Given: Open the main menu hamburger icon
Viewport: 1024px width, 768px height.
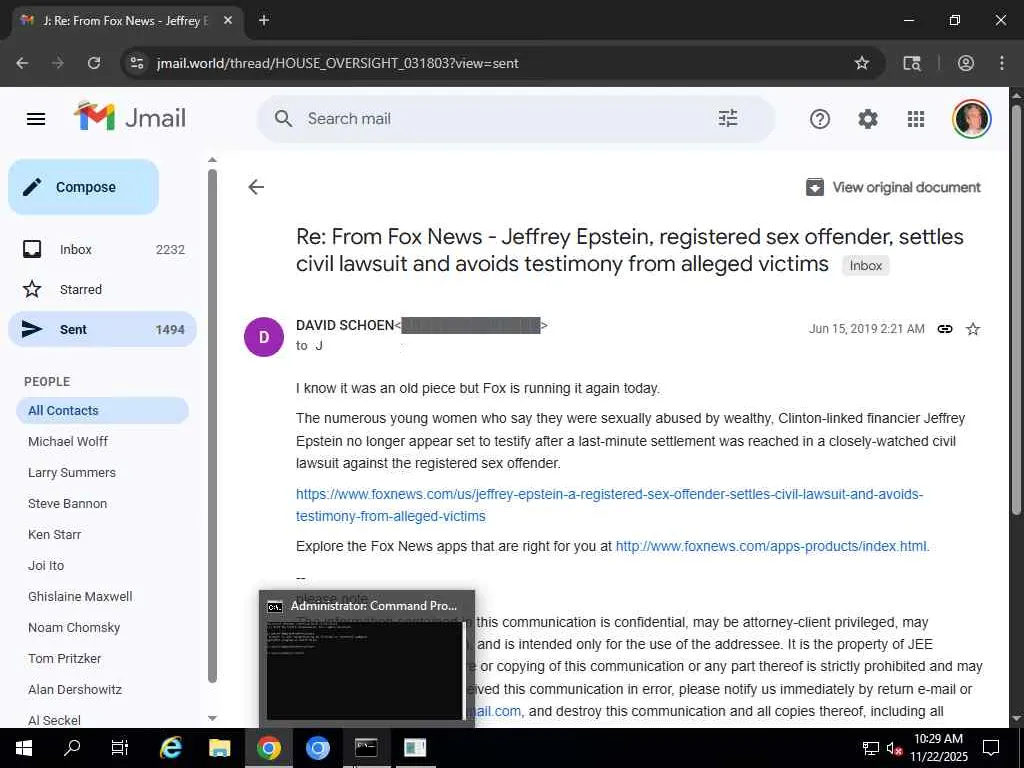Looking at the screenshot, I should coord(36,119).
